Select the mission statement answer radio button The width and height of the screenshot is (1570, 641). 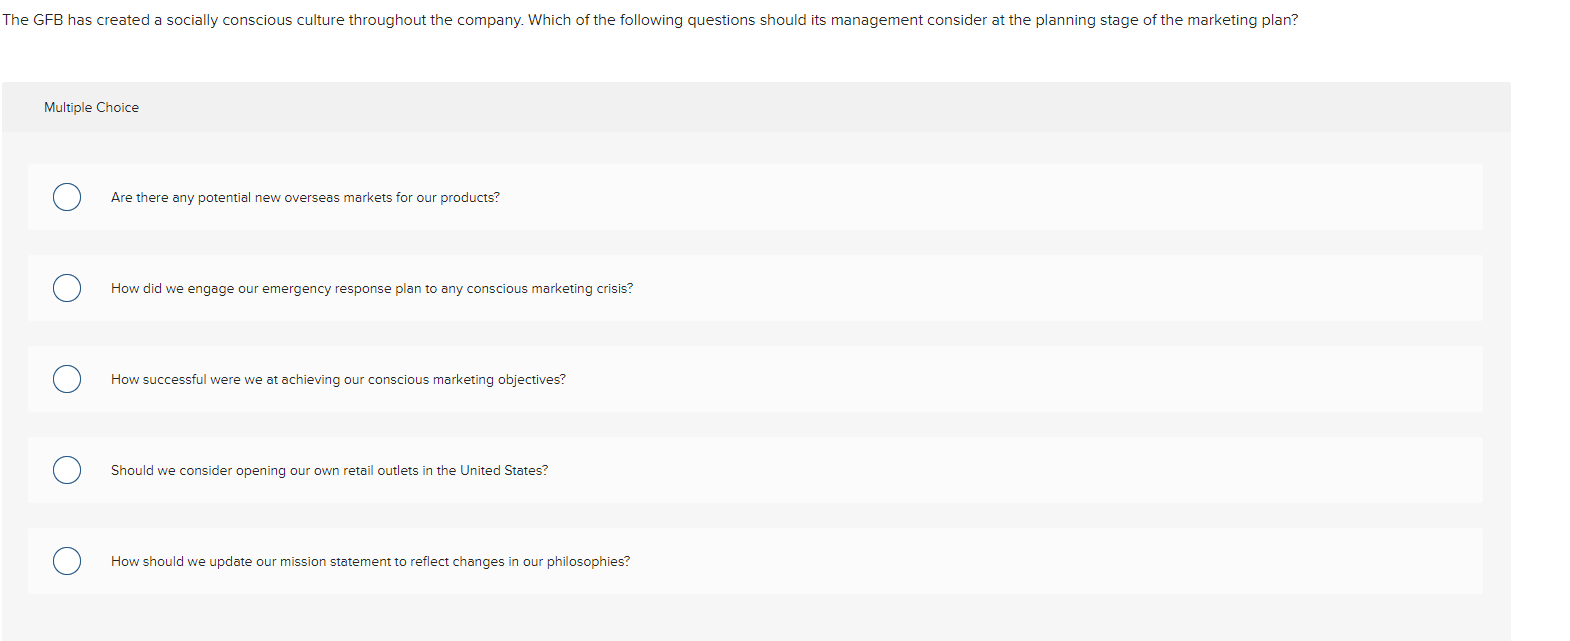point(67,561)
